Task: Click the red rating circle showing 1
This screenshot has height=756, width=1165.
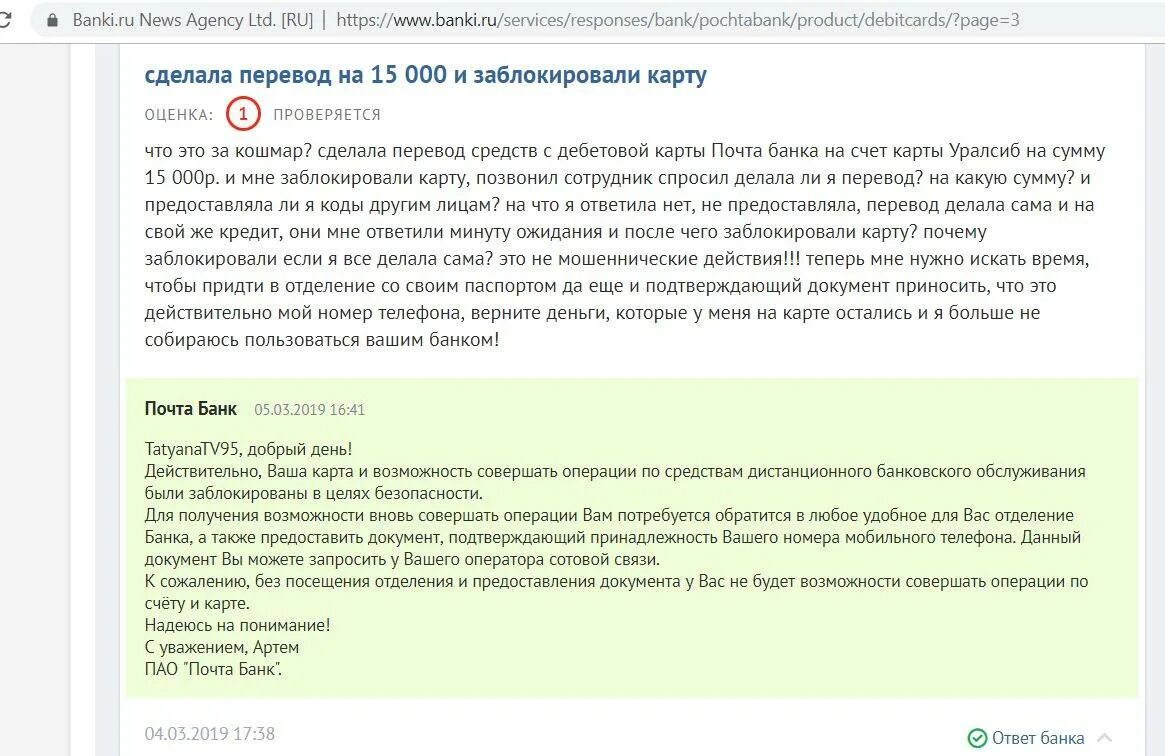Action: click(x=243, y=114)
